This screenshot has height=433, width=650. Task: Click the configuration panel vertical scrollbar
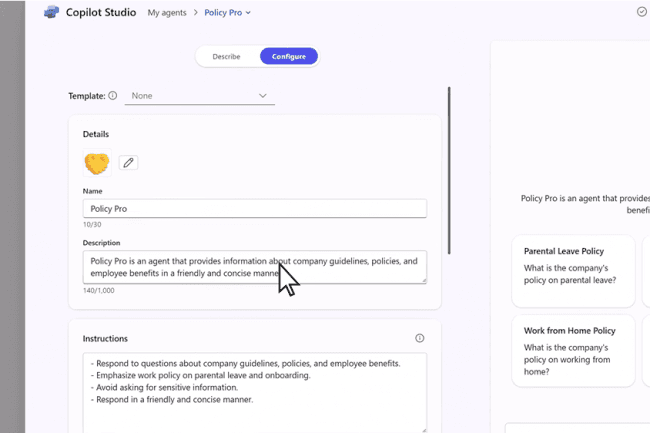click(449, 170)
